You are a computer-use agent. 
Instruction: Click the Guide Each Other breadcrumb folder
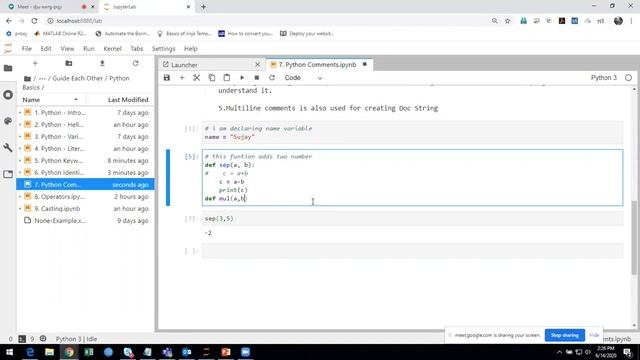click(x=77, y=78)
